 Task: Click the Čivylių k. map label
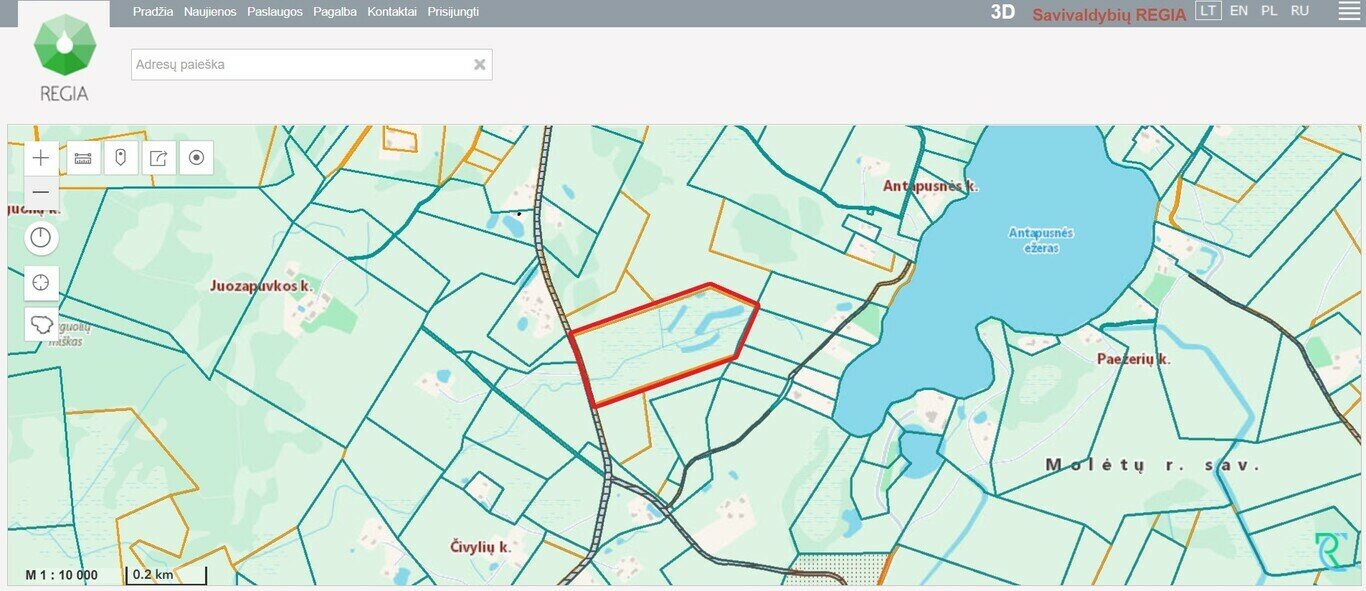[481, 547]
